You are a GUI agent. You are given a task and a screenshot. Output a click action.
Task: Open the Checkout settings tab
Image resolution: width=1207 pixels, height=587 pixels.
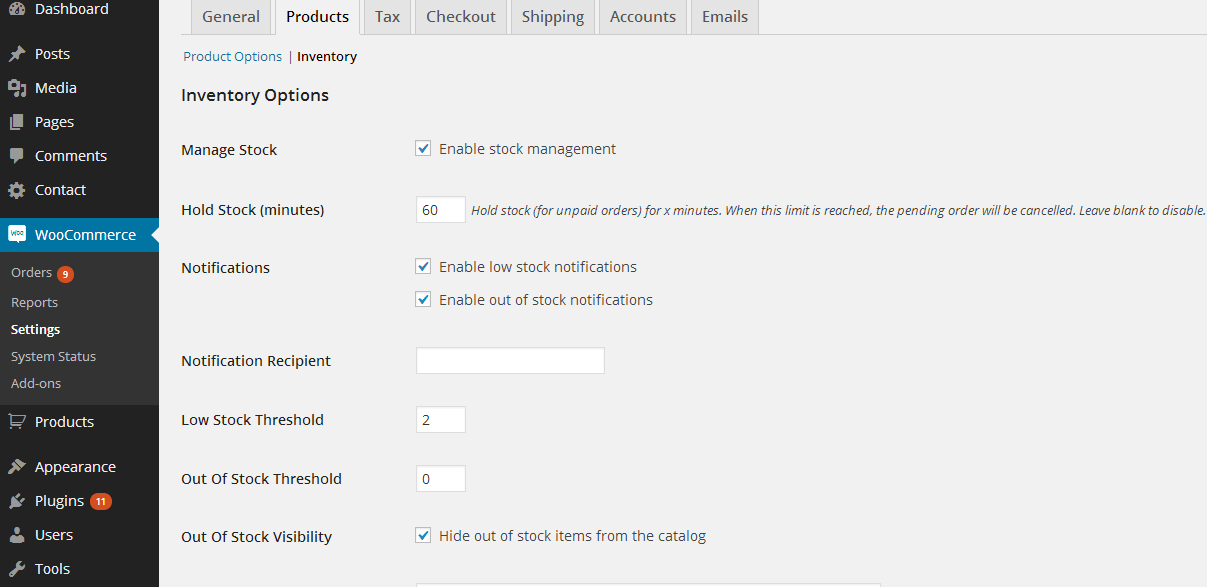461,17
